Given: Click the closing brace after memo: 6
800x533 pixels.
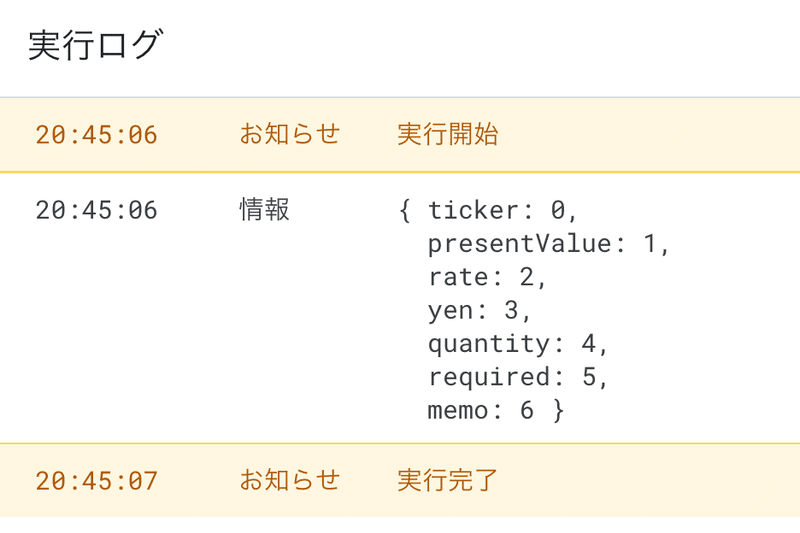Looking at the screenshot, I should (x=559, y=411).
